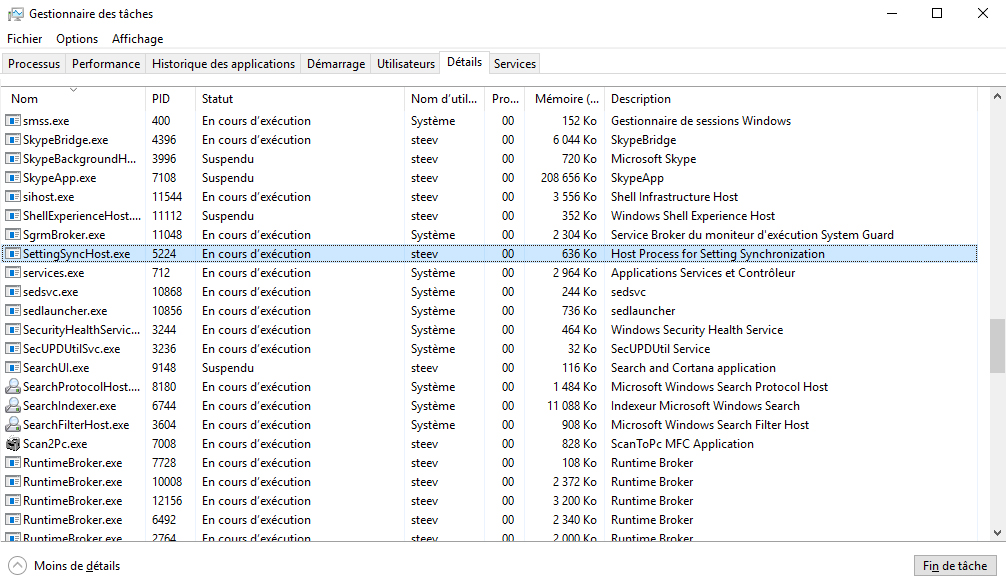Image resolution: width=1006 pixels, height=587 pixels.
Task: Click the Scan2Pc.exe scanner icon
Action: point(13,444)
